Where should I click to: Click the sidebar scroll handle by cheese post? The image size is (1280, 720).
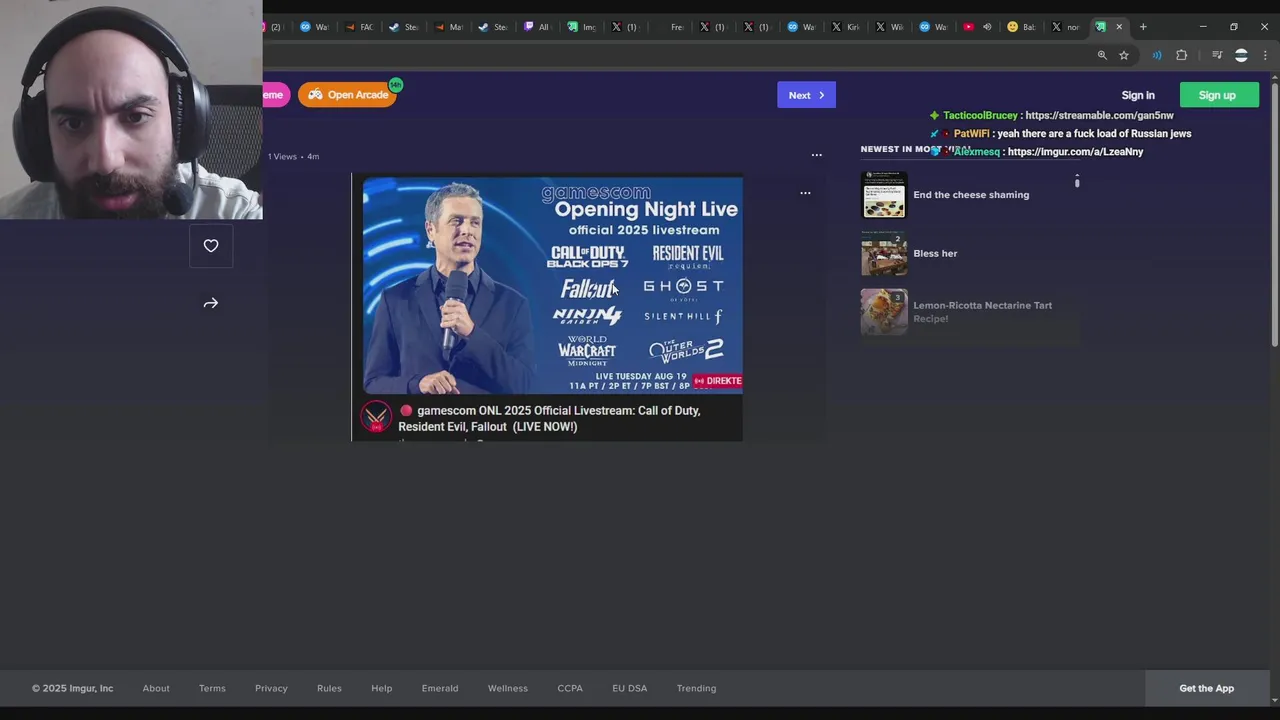pyautogui.click(x=1077, y=181)
